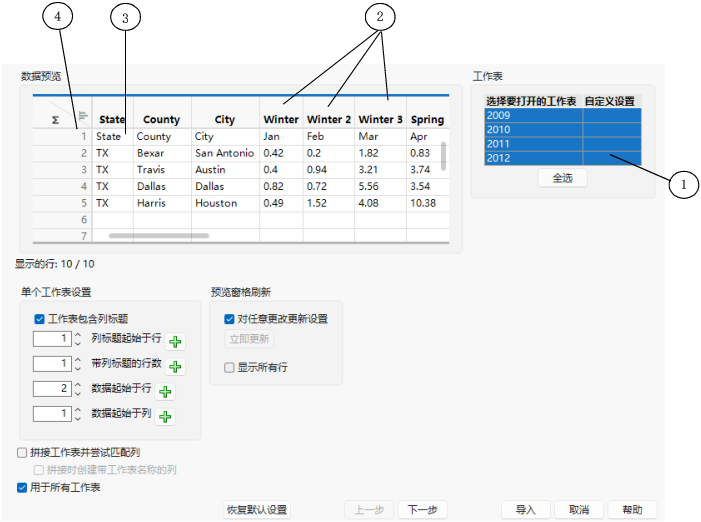Viewport: 701px width, 522px height.
Task: Select worksheet 2012 in the list
Action: point(562,158)
